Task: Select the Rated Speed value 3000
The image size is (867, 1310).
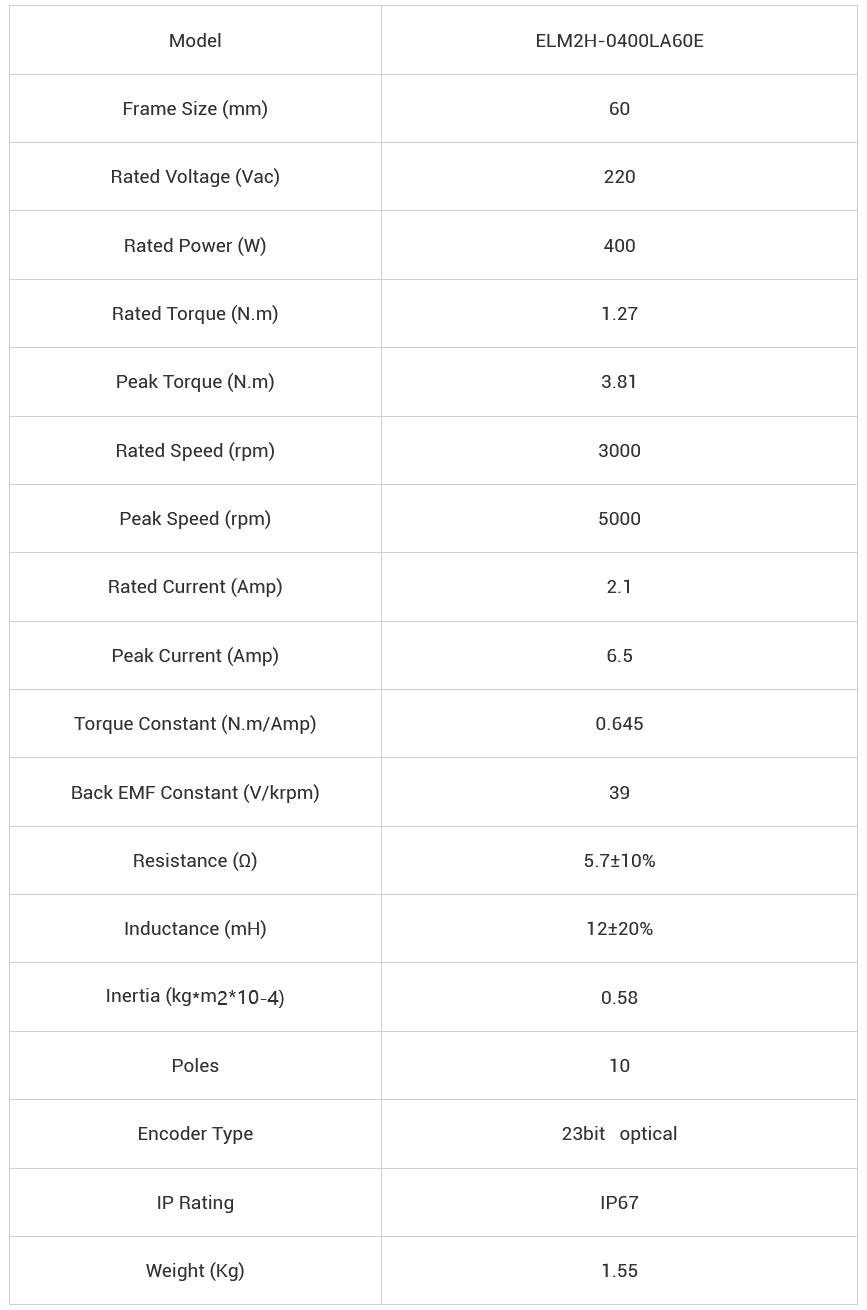Action: (619, 451)
